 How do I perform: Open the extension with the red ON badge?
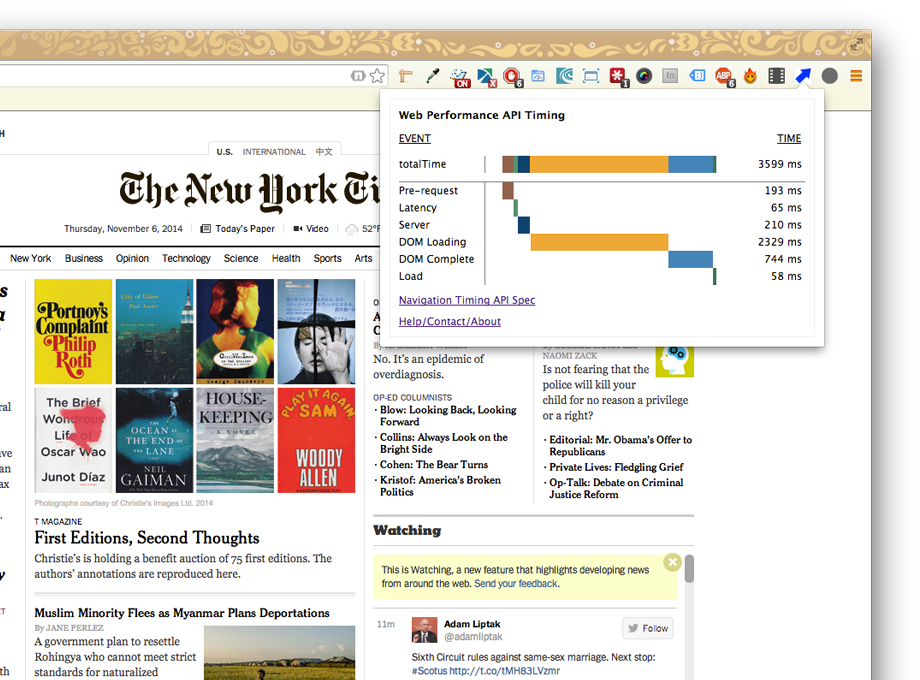[x=459, y=77]
